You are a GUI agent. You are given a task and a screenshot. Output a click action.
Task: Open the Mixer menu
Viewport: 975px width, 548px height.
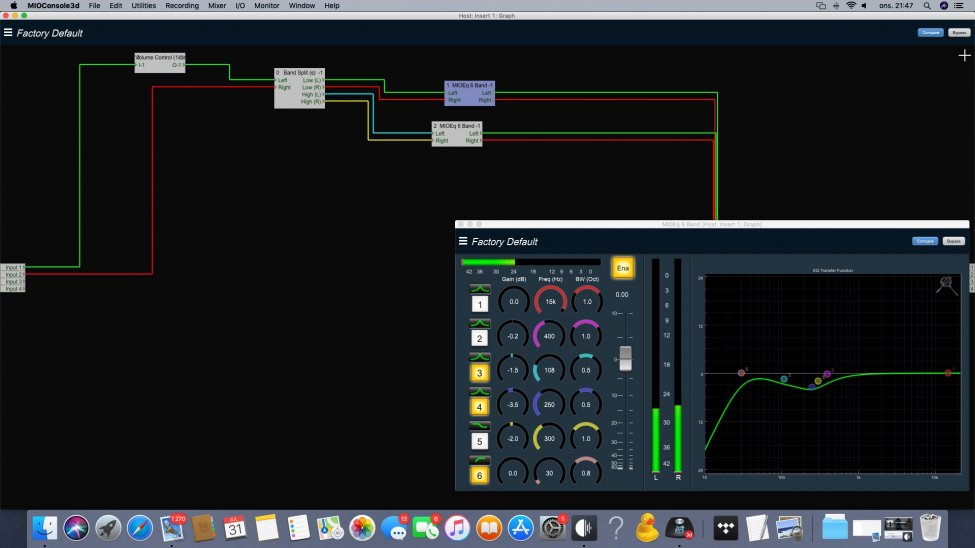click(217, 6)
